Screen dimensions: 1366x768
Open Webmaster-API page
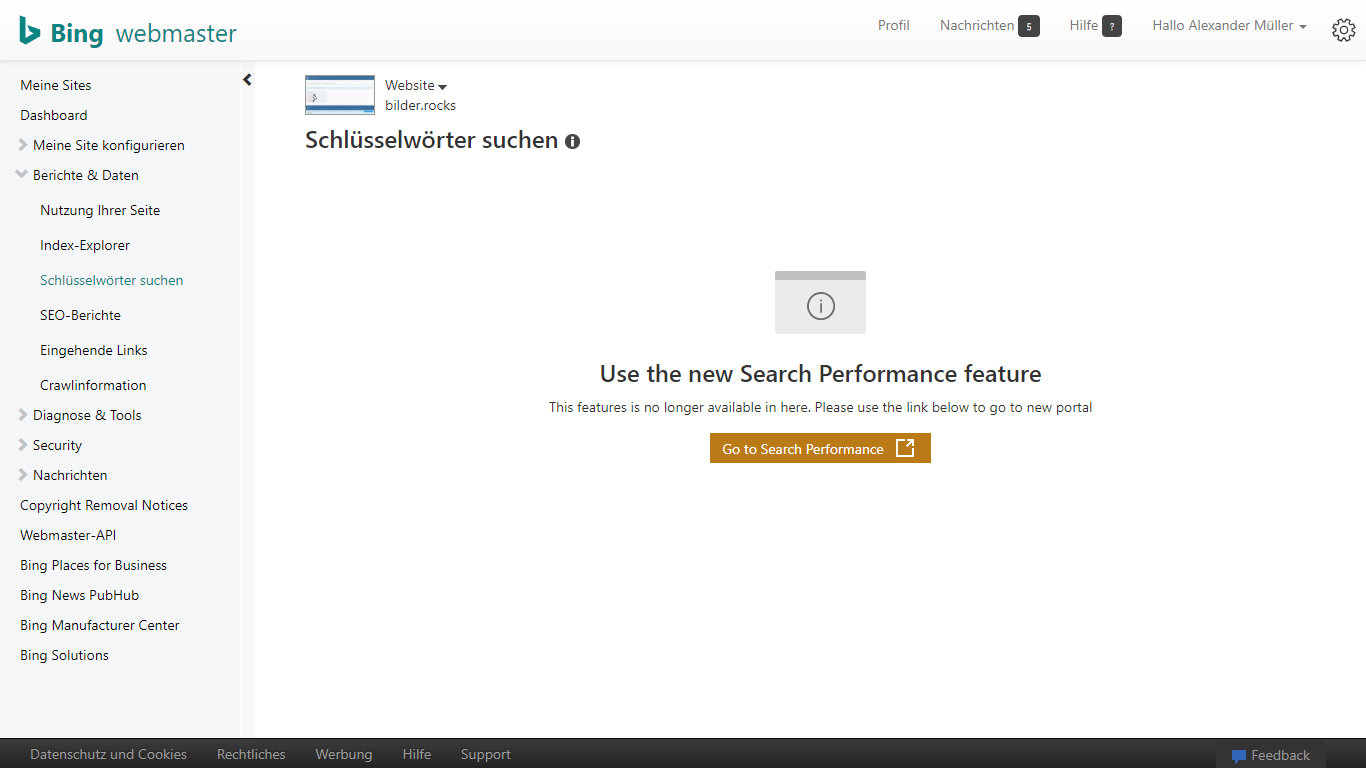(x=68, y=535)
